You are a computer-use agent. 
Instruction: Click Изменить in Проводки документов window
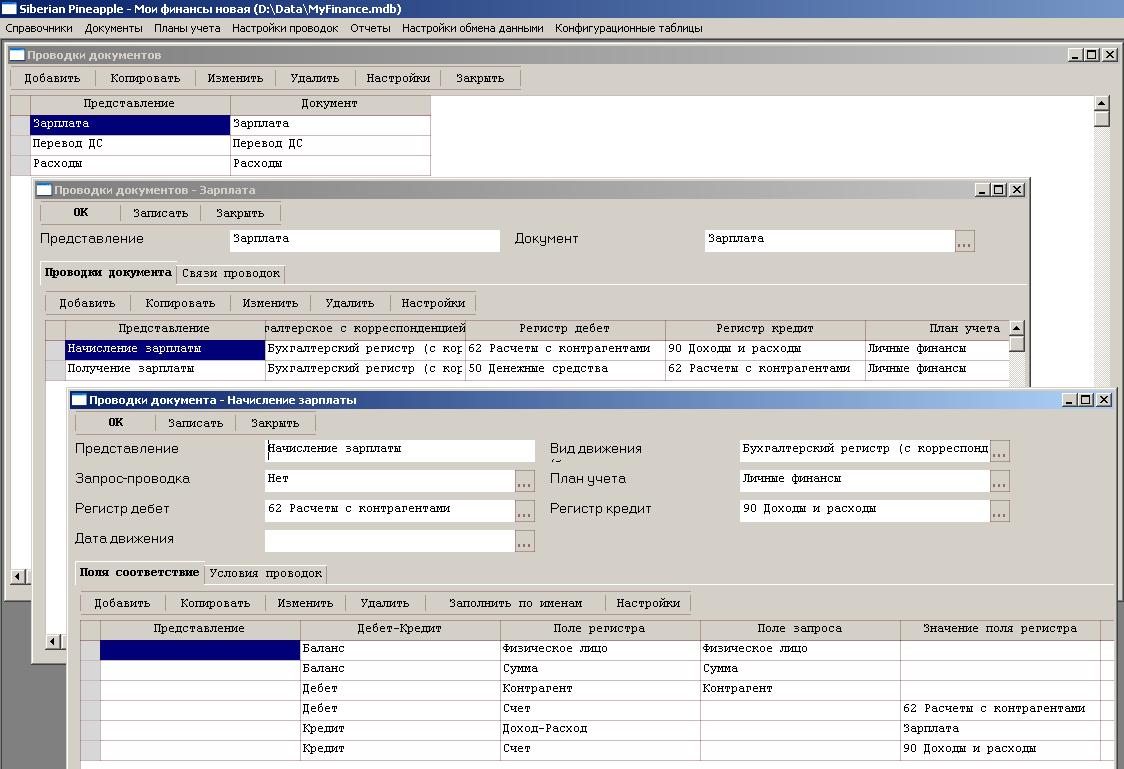(235, 78)
